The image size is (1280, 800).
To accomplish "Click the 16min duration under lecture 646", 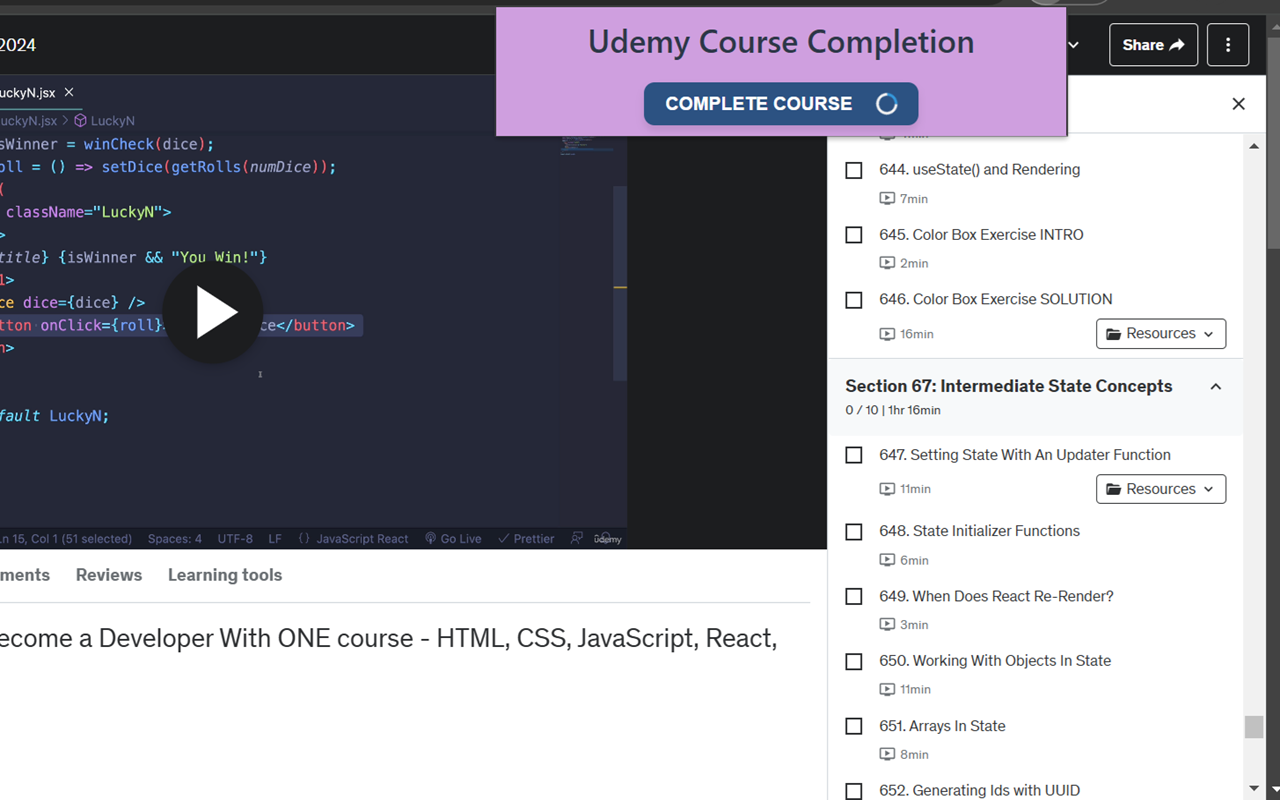I will click(917, 334).
